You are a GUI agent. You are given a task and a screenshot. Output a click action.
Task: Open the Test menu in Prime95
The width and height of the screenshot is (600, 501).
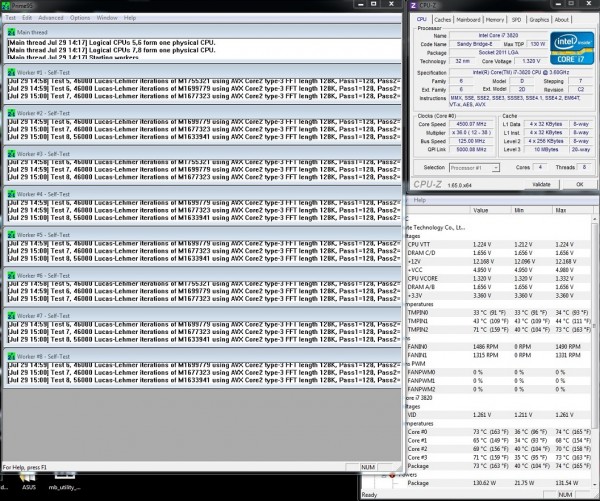(x=10, y=18)
